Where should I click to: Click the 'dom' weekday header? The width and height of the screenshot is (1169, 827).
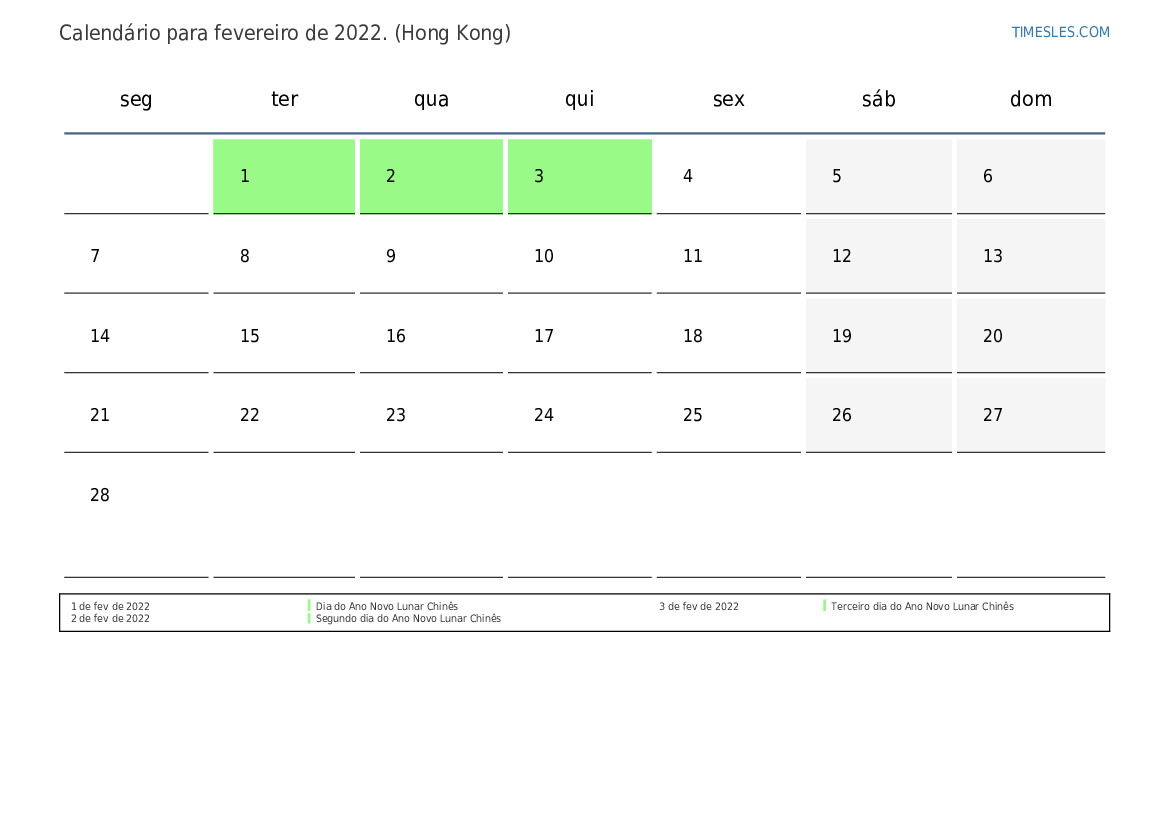coord(1031,99)
